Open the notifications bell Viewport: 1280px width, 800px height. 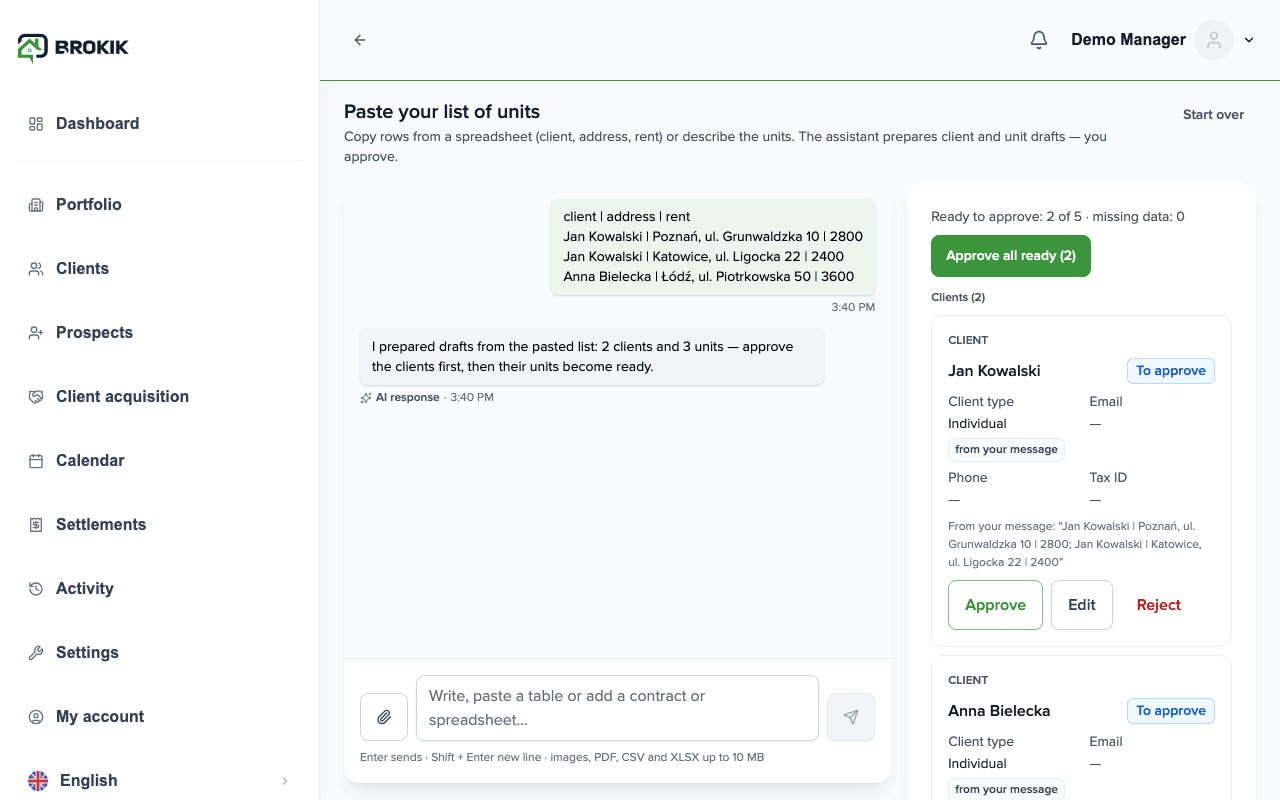(1039, 40)
